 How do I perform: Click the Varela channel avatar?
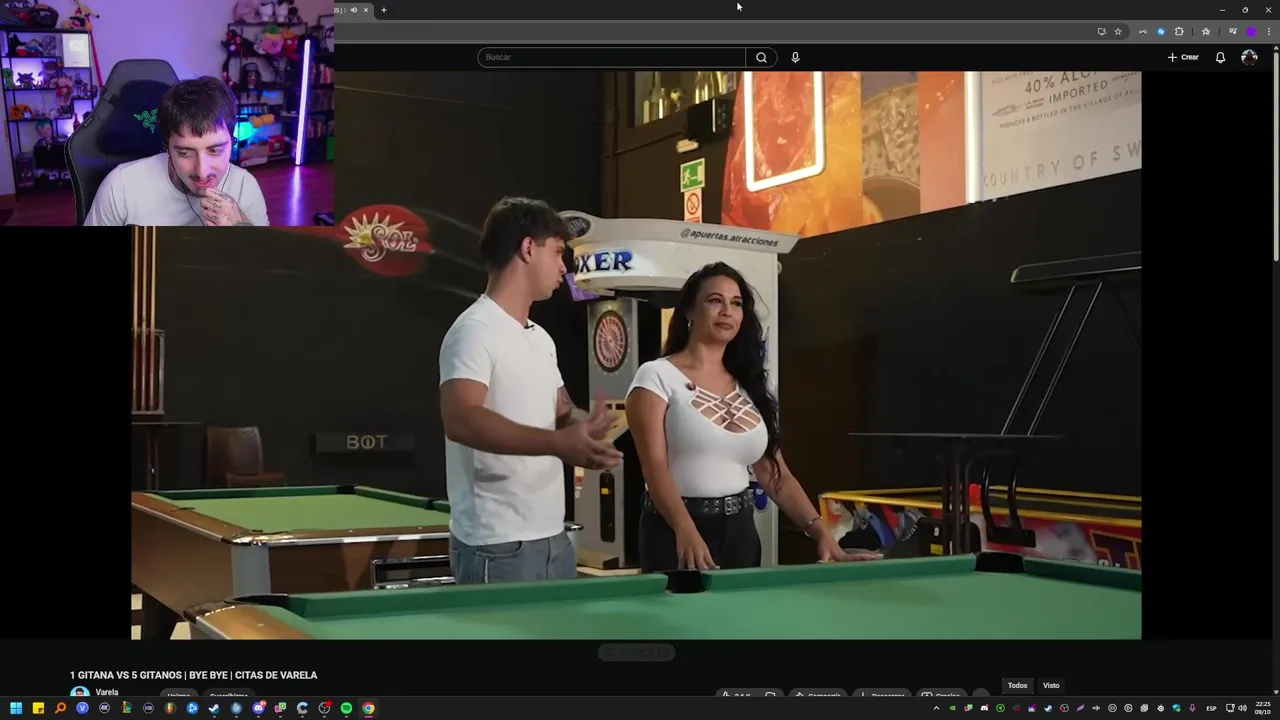click(79, 693)
